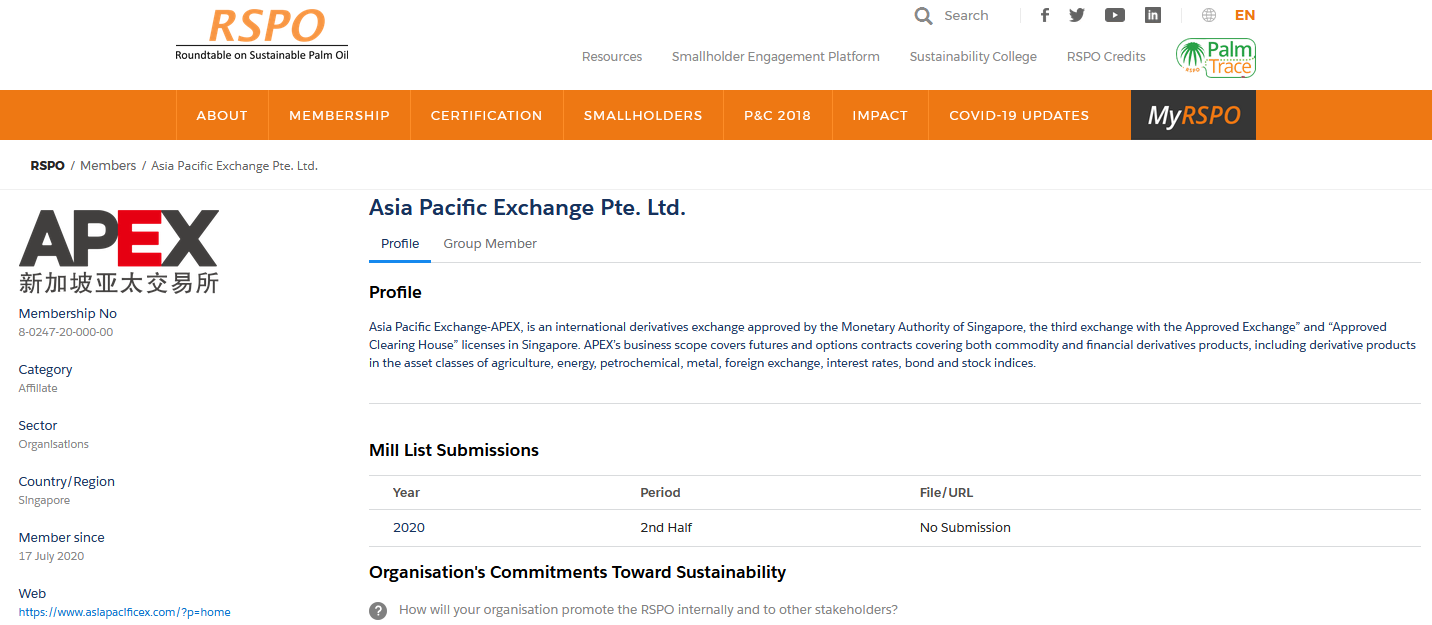
Task: Click the 2020 year cell
Action: point(409,527)
